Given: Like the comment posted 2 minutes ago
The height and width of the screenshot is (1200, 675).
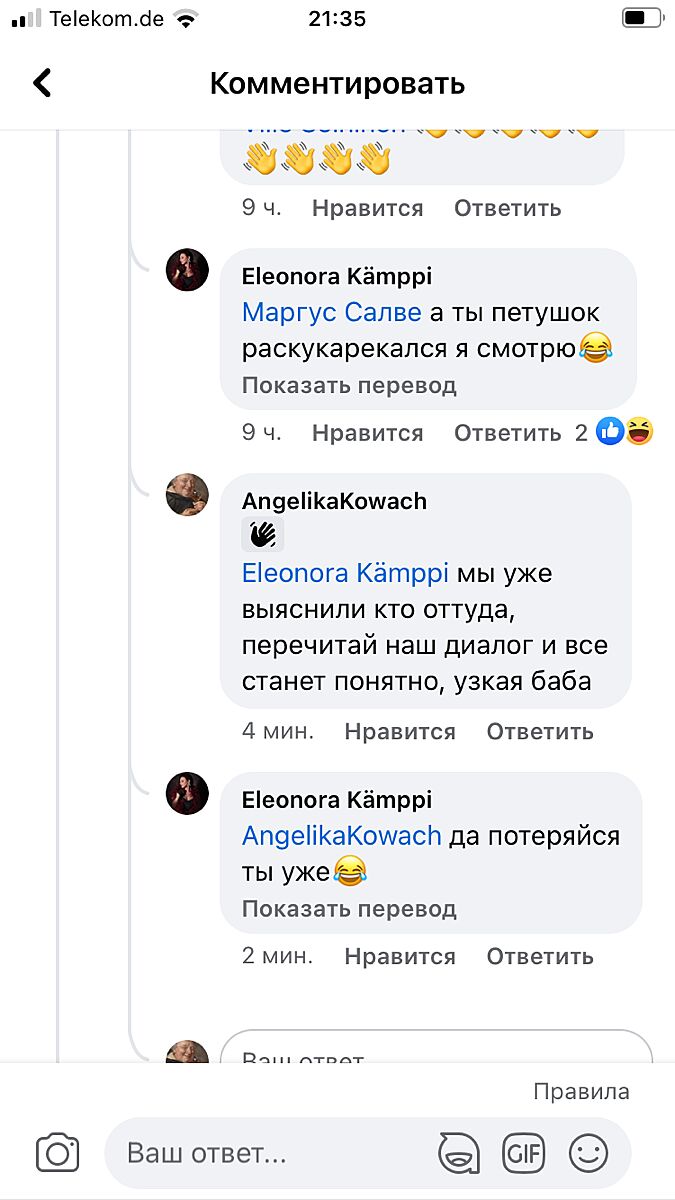Looking at the screenshot, I should coord(400,956).
